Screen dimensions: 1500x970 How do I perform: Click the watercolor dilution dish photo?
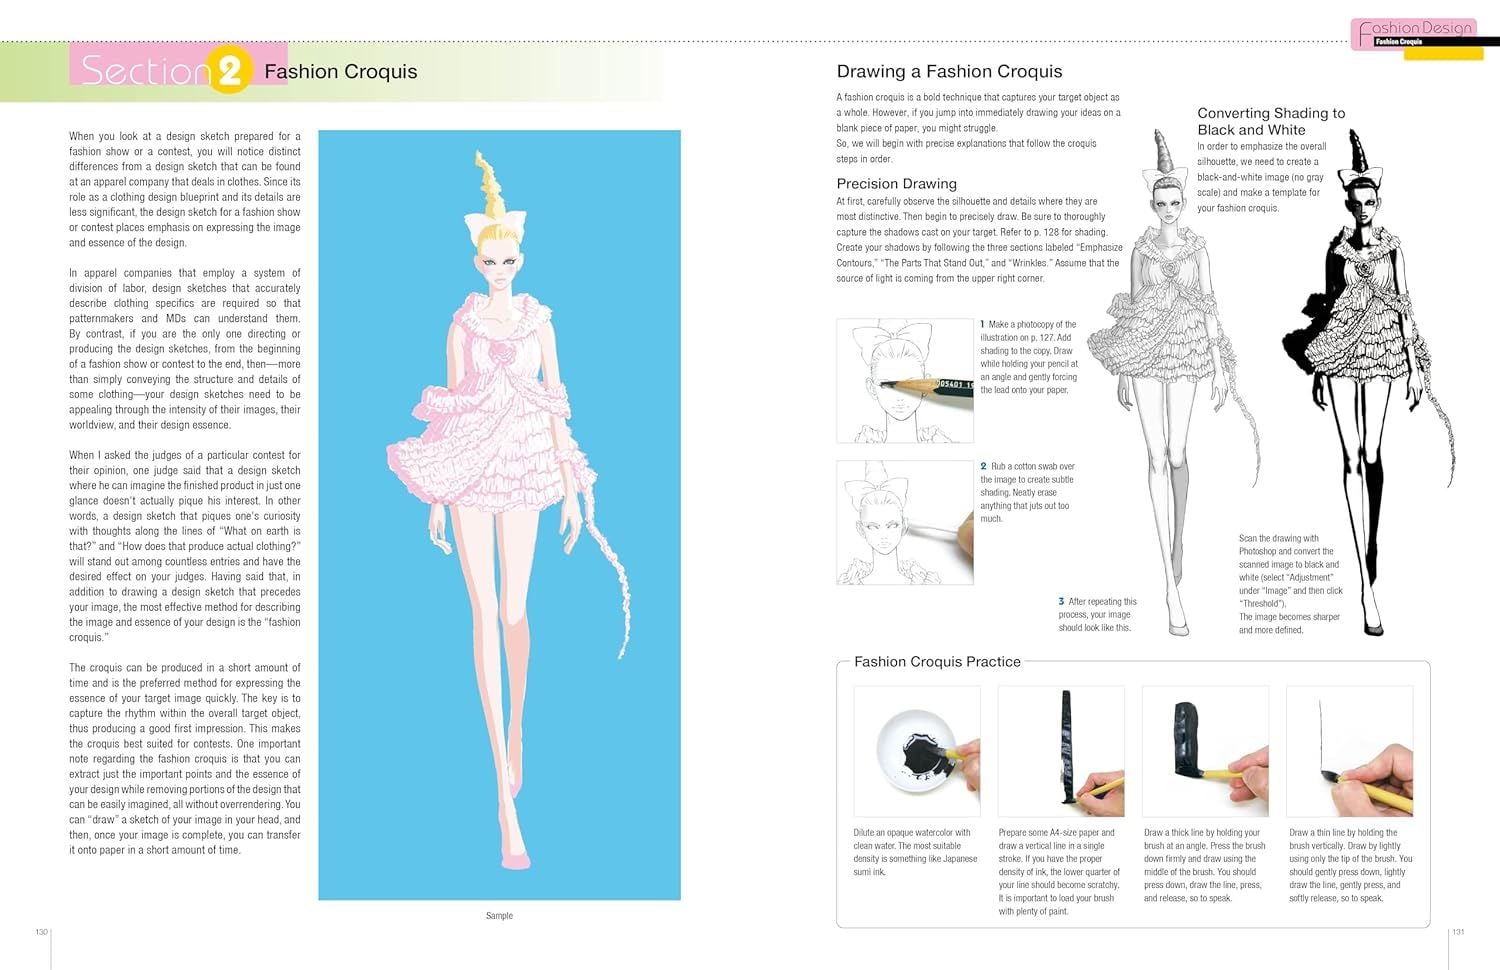916,750
